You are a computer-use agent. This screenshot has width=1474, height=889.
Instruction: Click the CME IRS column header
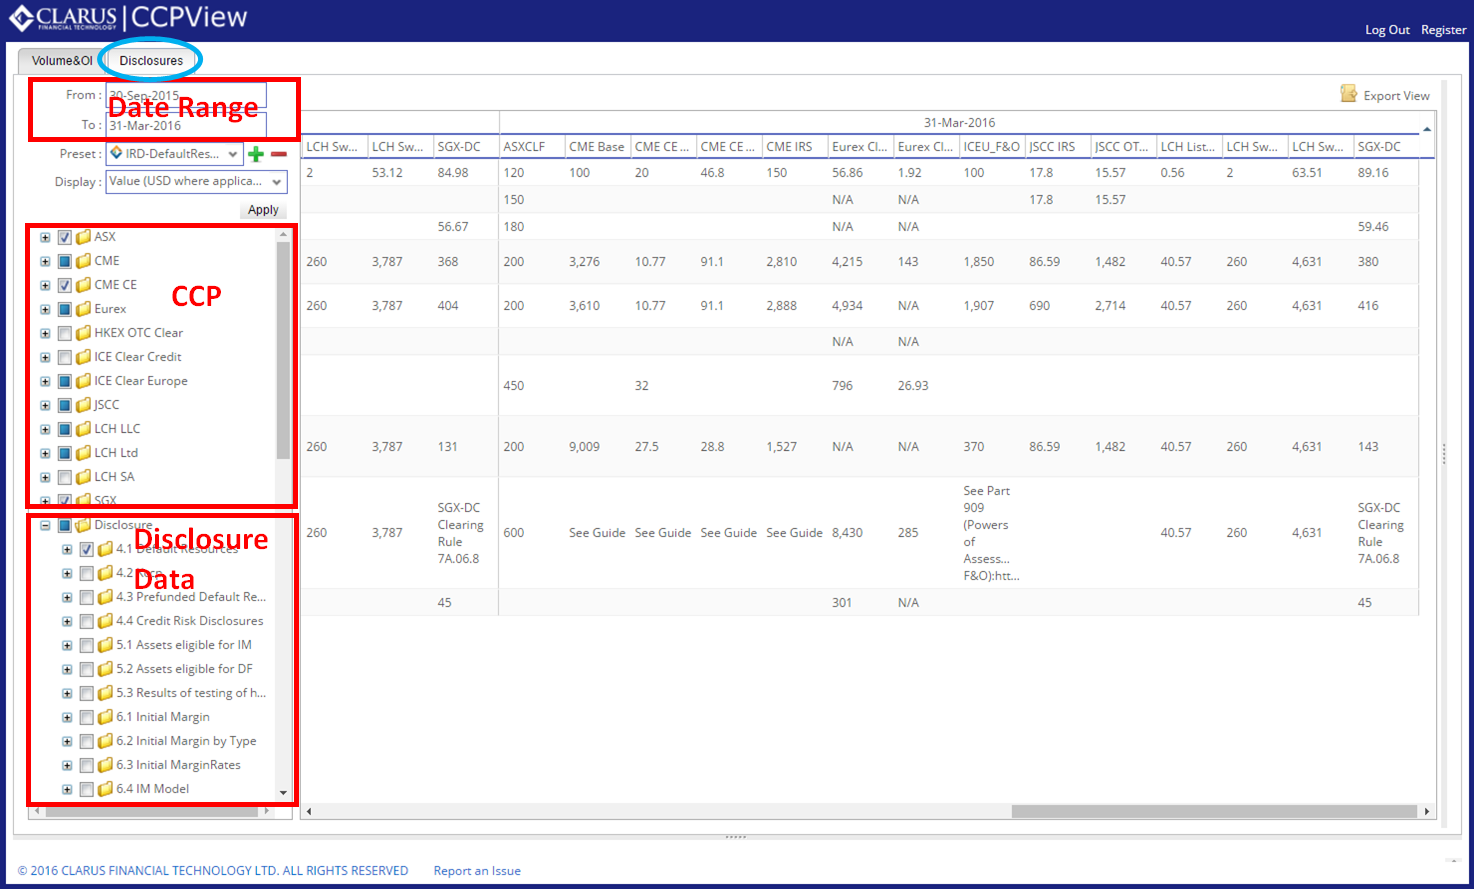[795, 146]
